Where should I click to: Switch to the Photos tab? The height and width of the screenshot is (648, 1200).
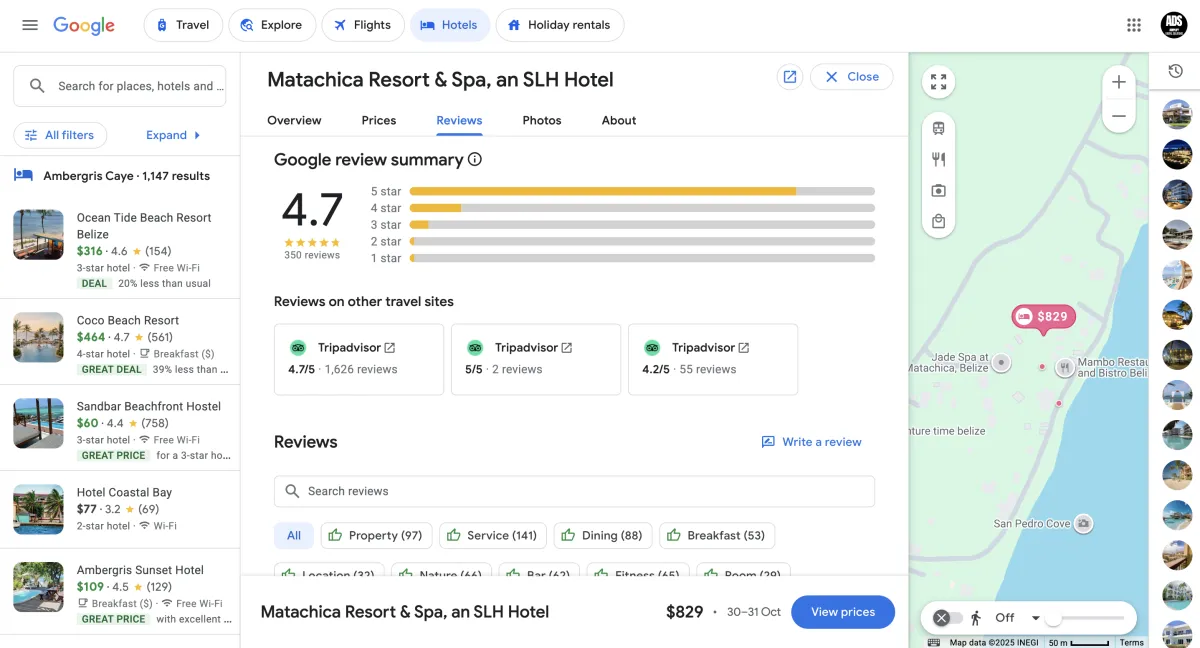pos(542,120)
